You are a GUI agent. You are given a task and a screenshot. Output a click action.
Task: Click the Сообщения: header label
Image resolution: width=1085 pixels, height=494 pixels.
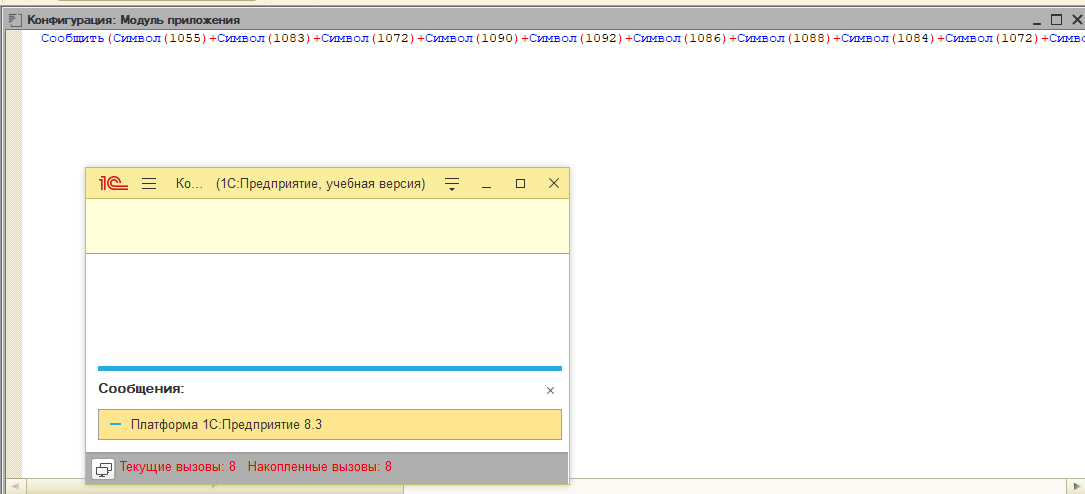(141, 389)
